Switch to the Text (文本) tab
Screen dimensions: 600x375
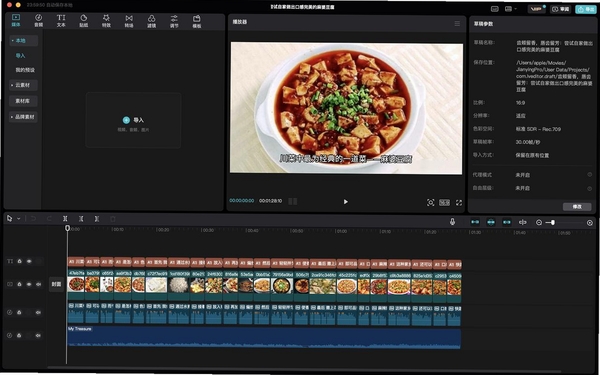(61, 21)
